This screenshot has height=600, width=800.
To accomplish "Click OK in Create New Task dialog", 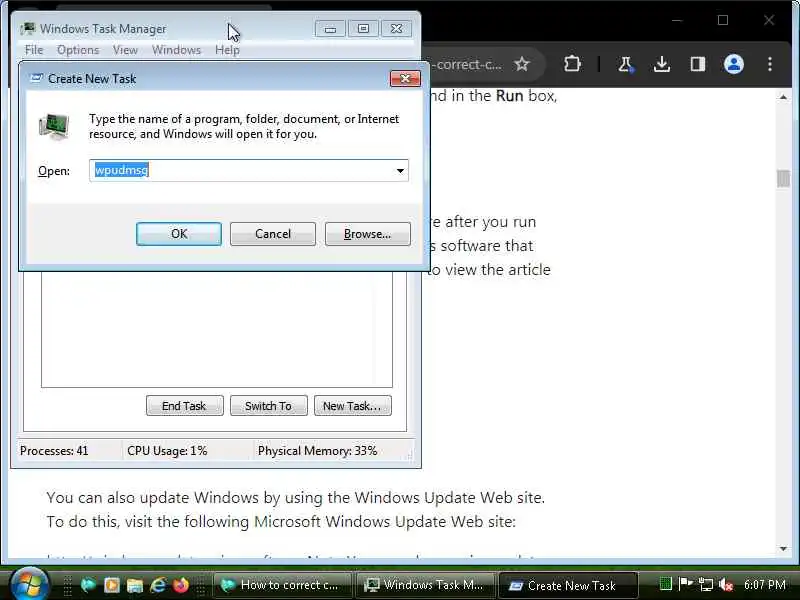I will (x=179, y=234).
